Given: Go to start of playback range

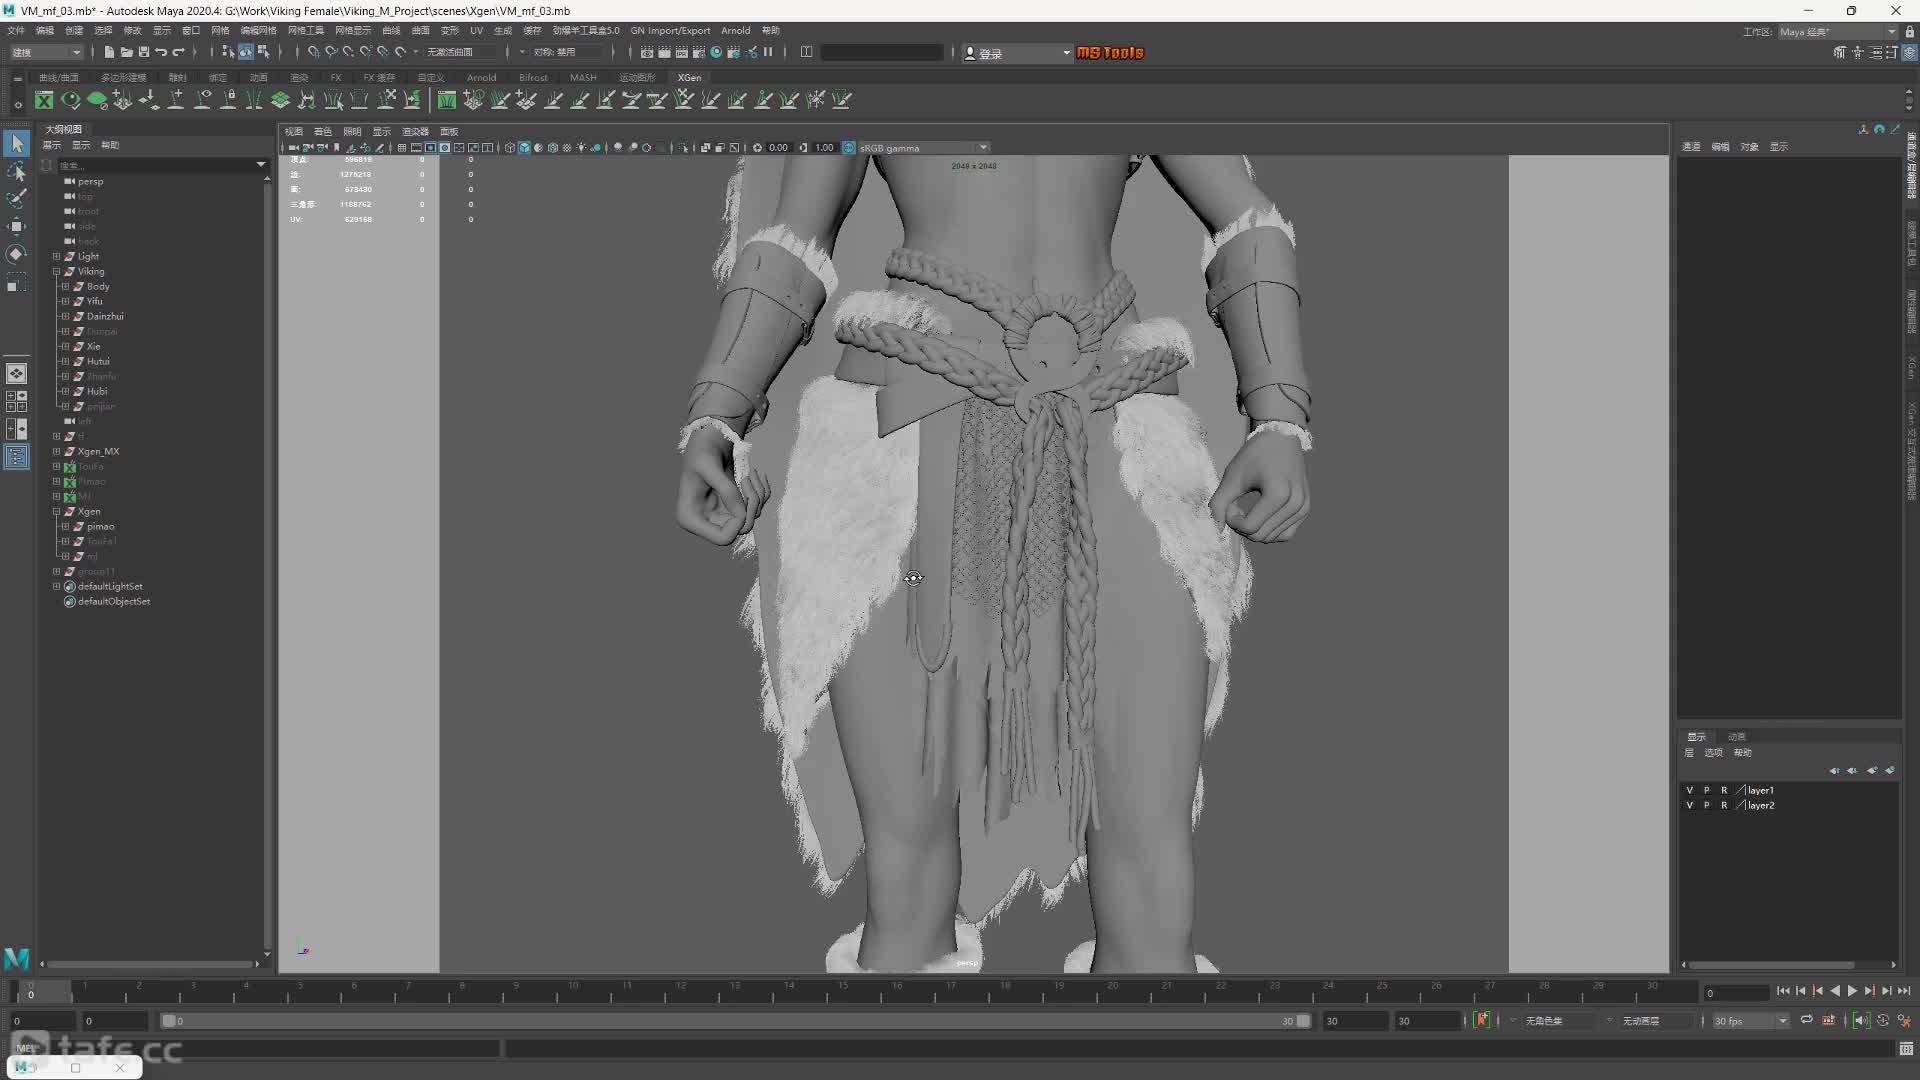Looking at the screenshot, I should click(1783, 991).
